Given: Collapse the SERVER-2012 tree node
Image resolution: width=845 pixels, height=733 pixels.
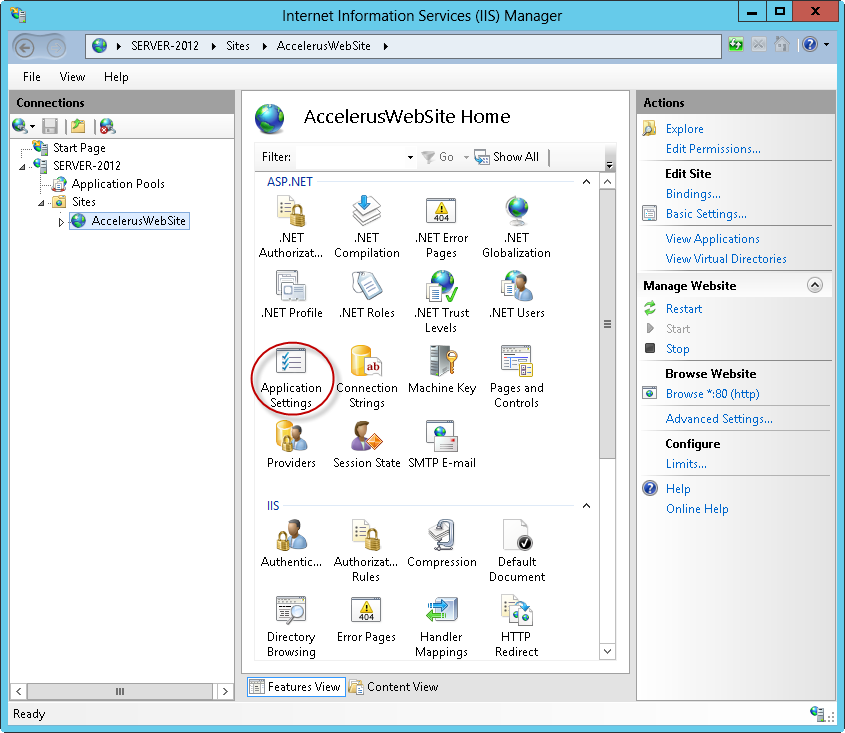Looking at the screenshot, I should (22, 167).
